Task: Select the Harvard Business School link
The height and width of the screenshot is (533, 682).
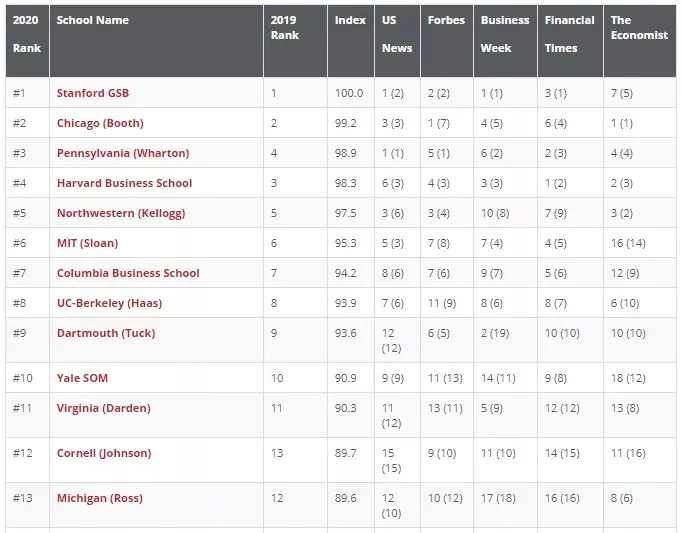Action: (124, 183)
